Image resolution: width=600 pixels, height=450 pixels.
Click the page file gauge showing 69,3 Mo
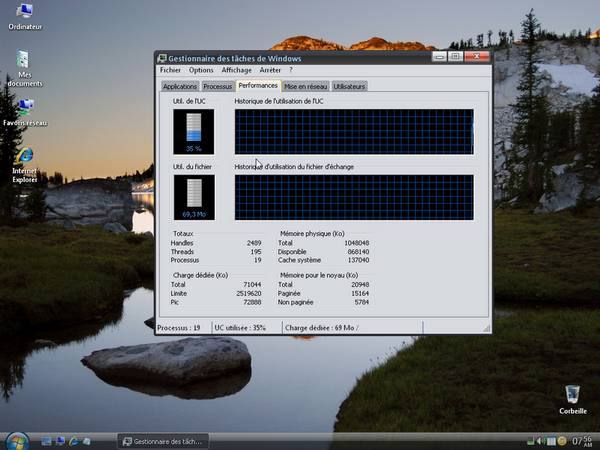(194, 197)
